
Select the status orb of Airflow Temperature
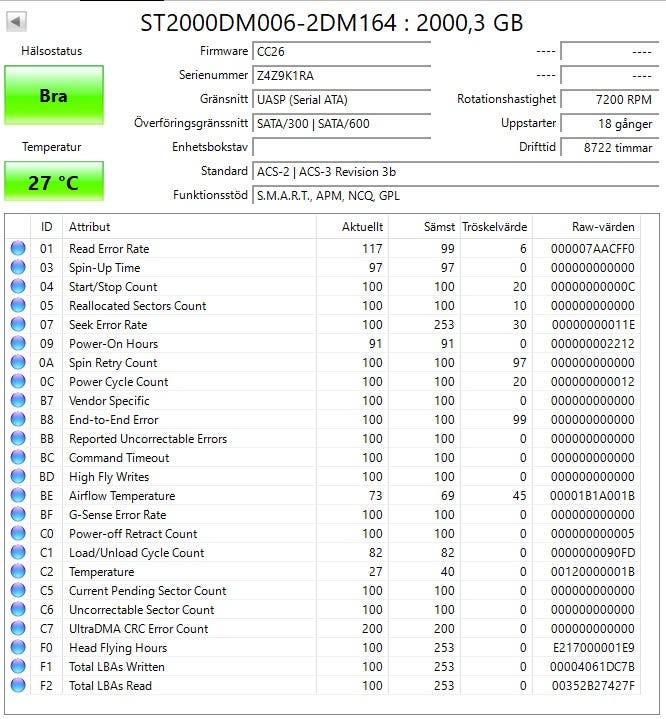point(18,495)
